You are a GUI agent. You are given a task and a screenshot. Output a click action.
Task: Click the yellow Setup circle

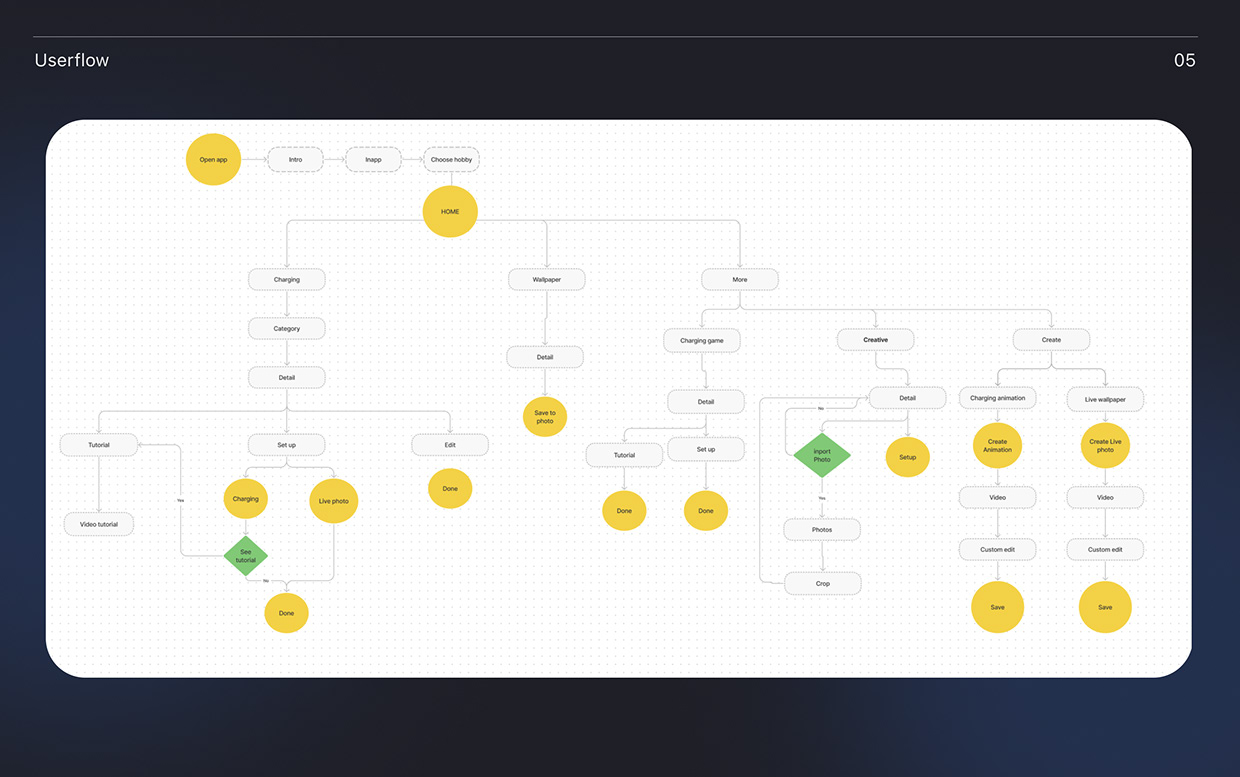[x=908, y=457]
